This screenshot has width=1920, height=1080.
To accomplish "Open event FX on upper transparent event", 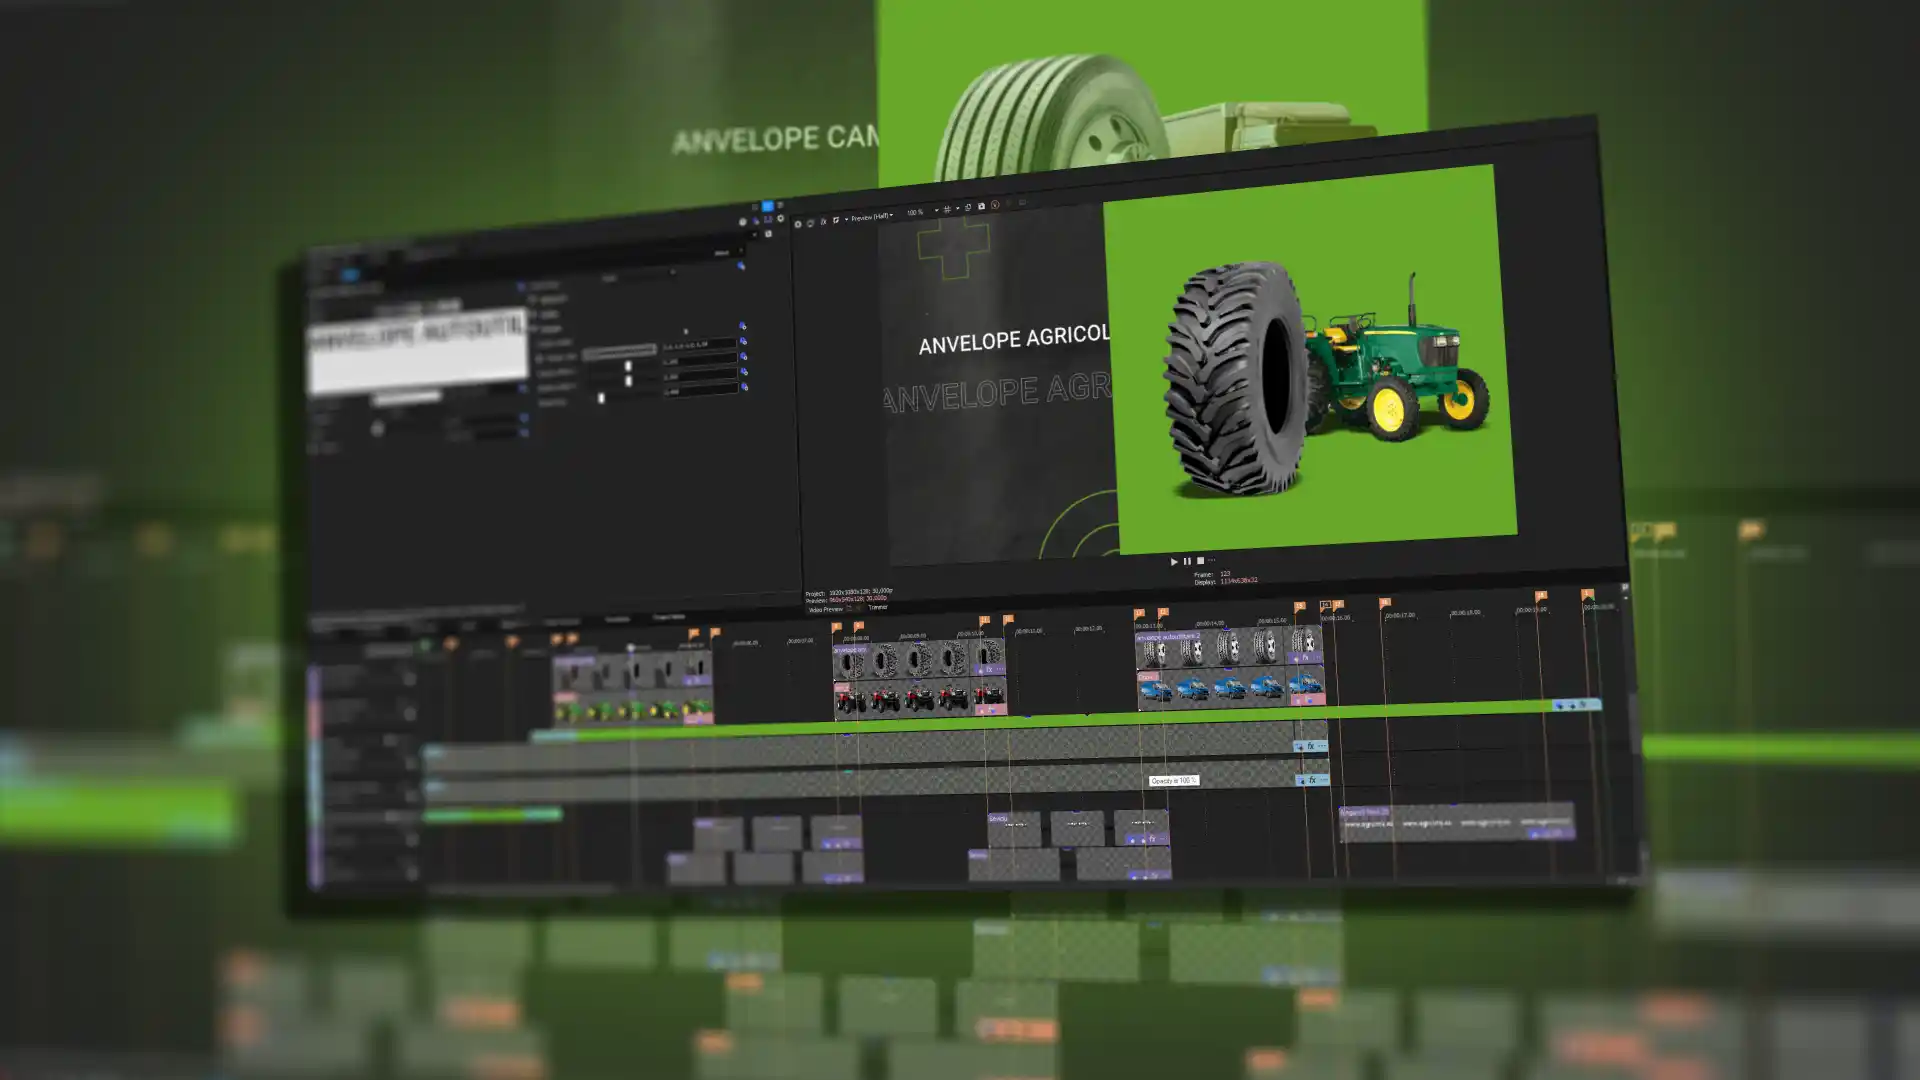I will (1311, 746).
